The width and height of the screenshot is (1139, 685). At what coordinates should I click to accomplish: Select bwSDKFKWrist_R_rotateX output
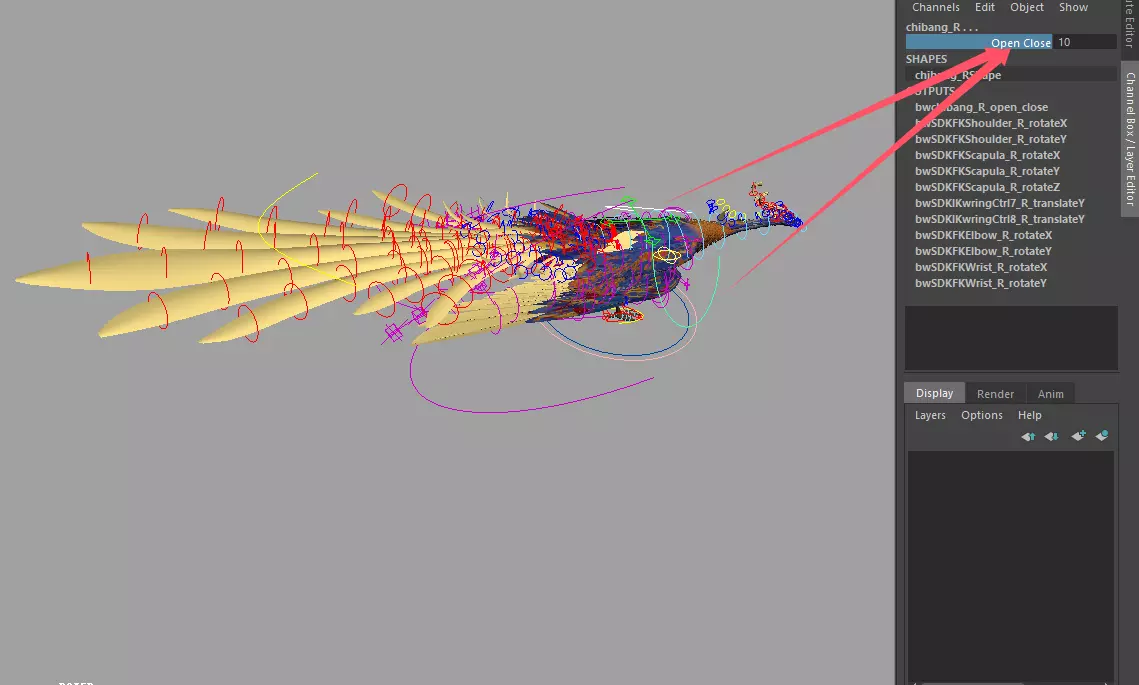click(x=981, y=267)
